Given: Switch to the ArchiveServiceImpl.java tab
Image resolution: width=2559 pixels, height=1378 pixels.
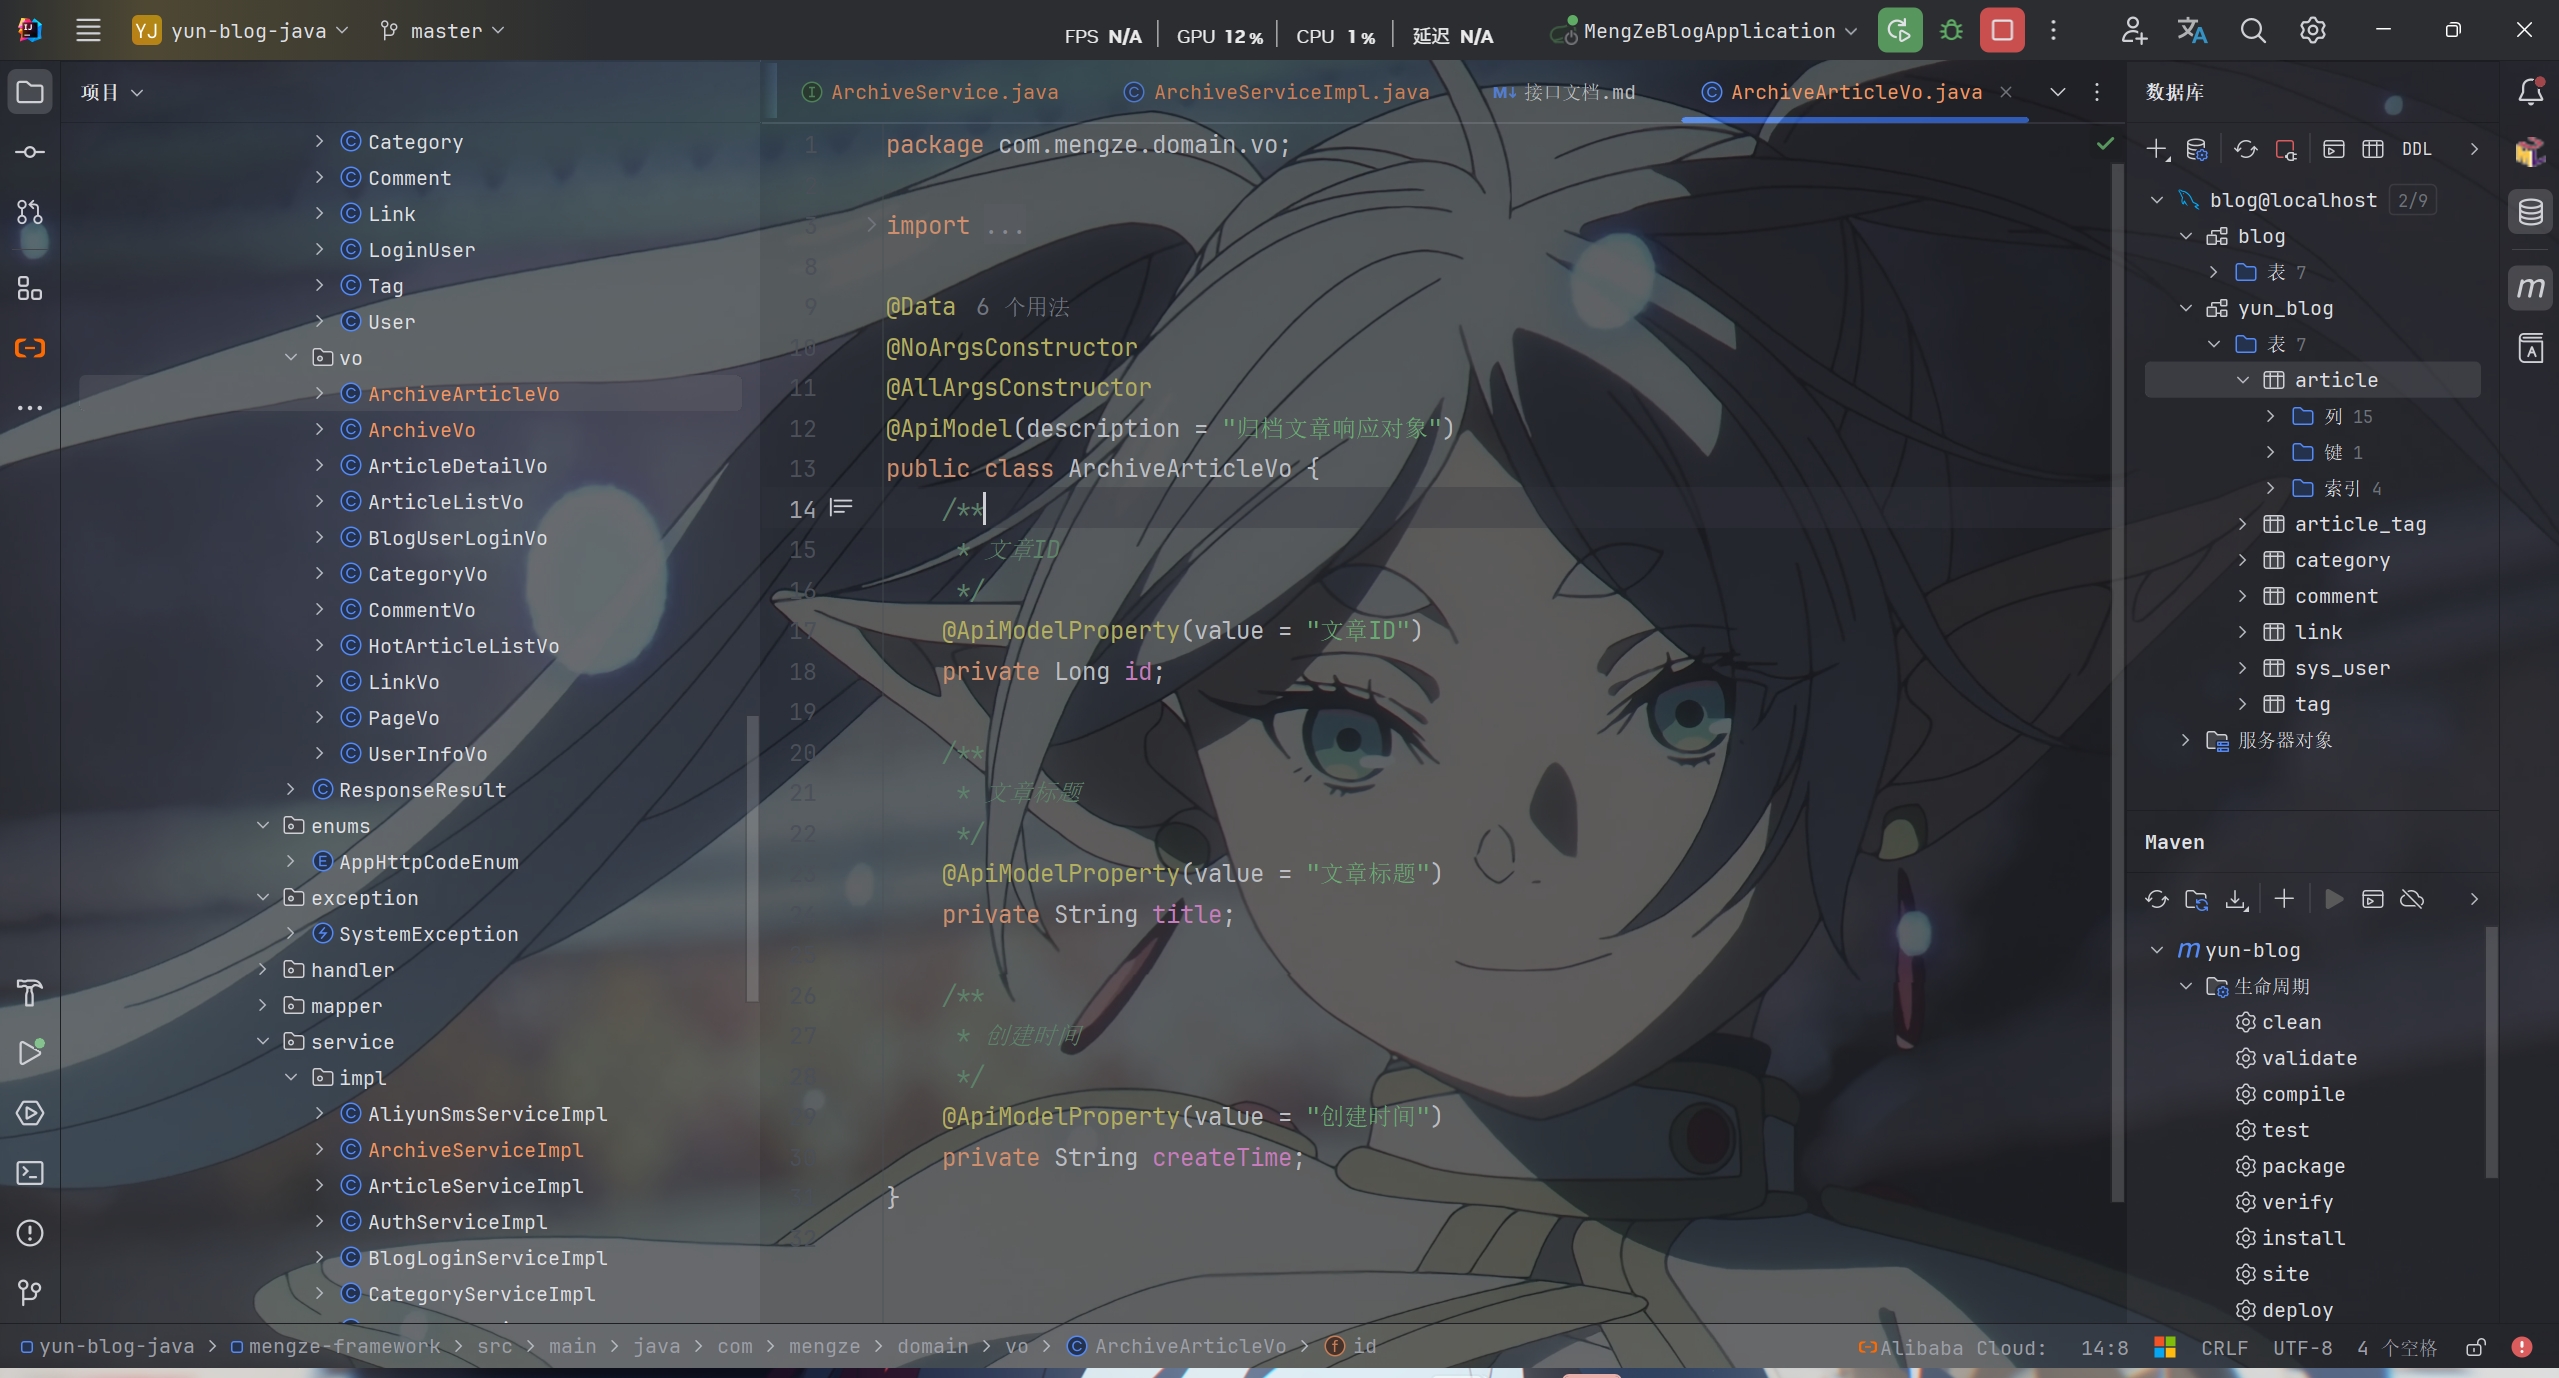Looking at the screenshot, I should point(1290,92).
